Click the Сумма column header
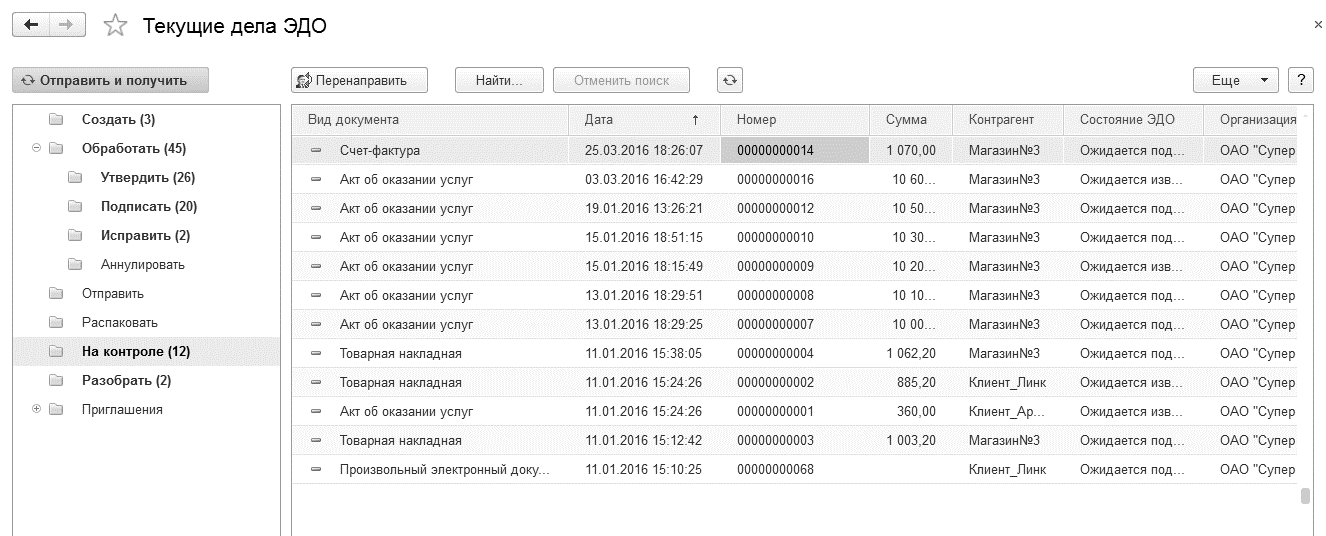Image resolution: width=1326 pixels, height=536 pixels. [906, 120]
